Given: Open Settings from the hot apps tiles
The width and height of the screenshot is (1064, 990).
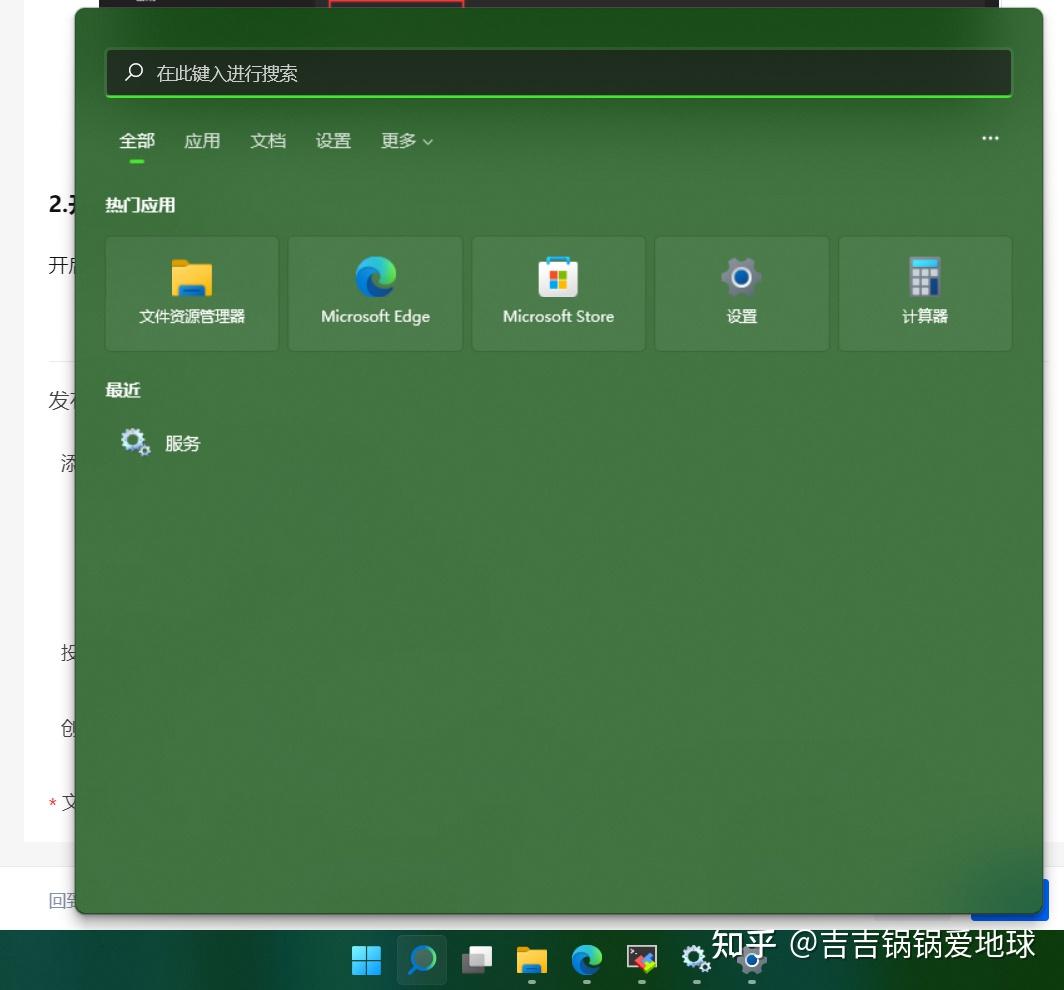Looking at the screenshot, I should (742, 293).
